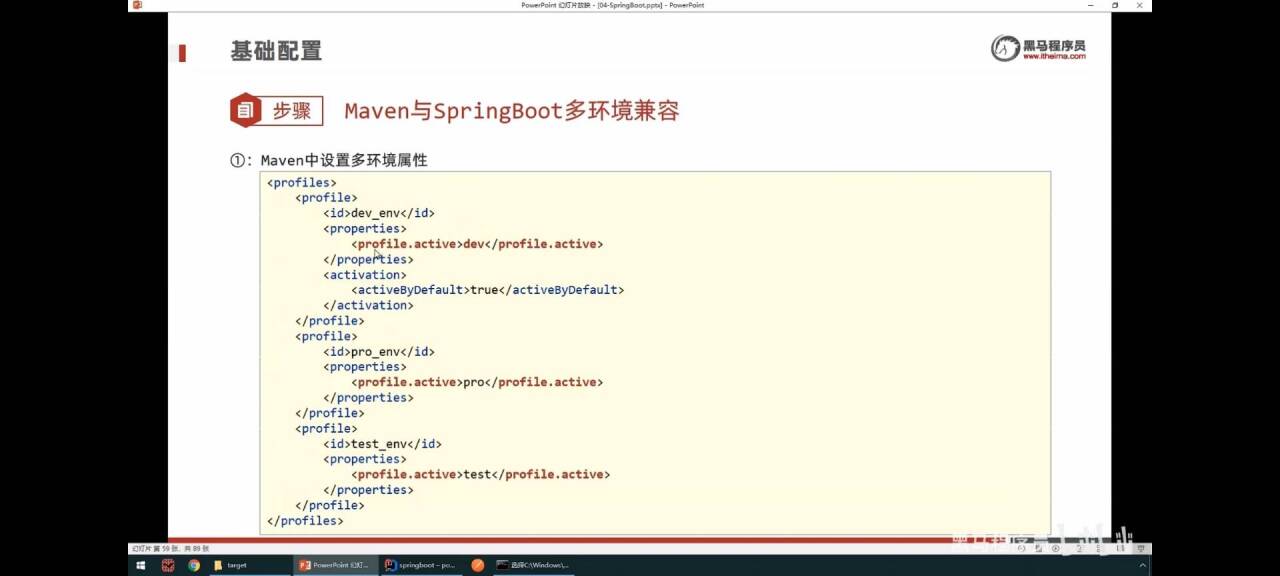Switch to slideshow view icon in the status bar

(x=1141, y=548)
